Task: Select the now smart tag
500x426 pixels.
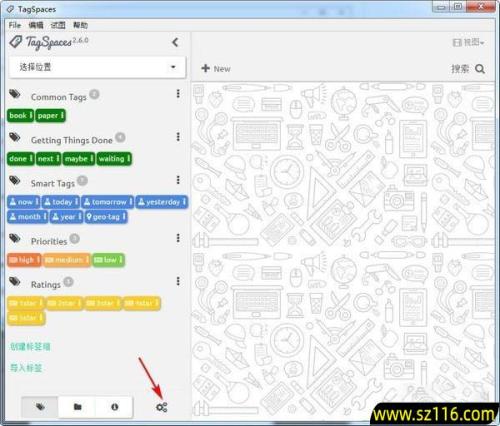Action: coord(24,202)
